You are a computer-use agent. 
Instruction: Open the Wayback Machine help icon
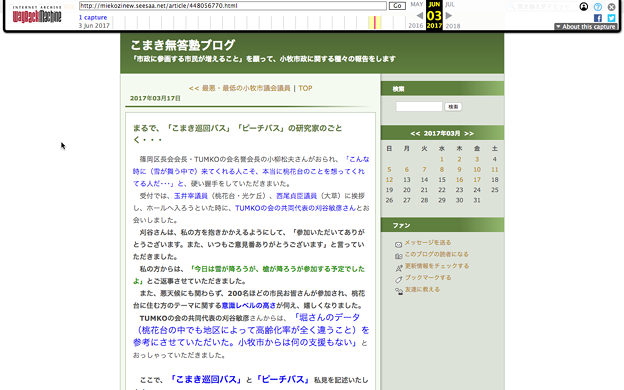[x=598, y=7]
